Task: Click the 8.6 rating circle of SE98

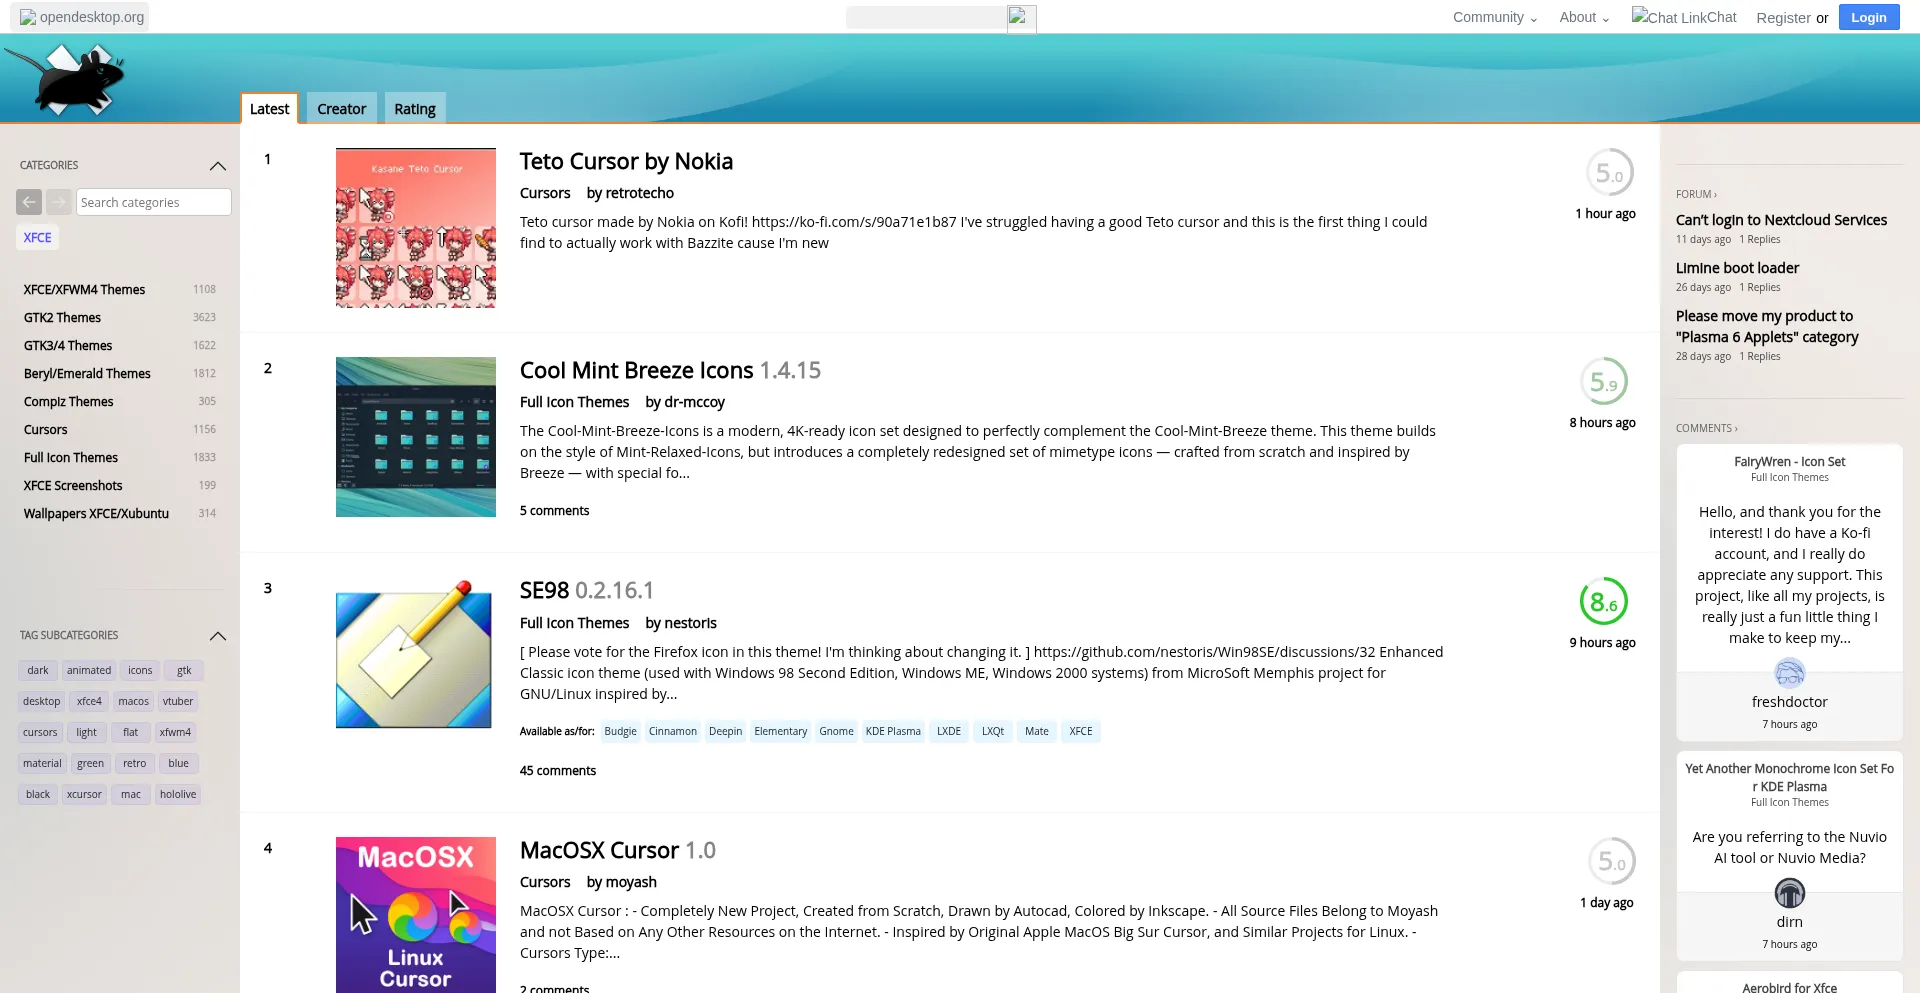Action: [1603, 602]
